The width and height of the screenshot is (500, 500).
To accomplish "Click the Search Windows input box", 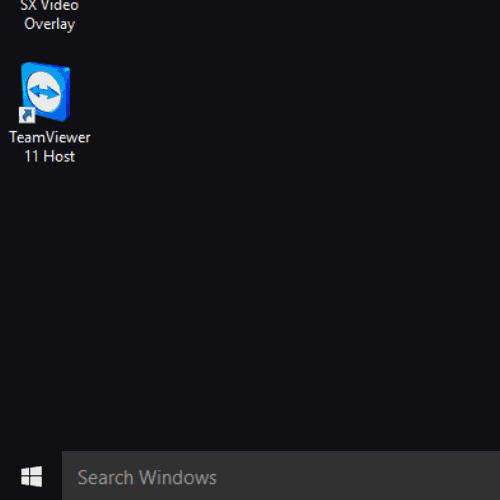I will click(x=281, y=476).
